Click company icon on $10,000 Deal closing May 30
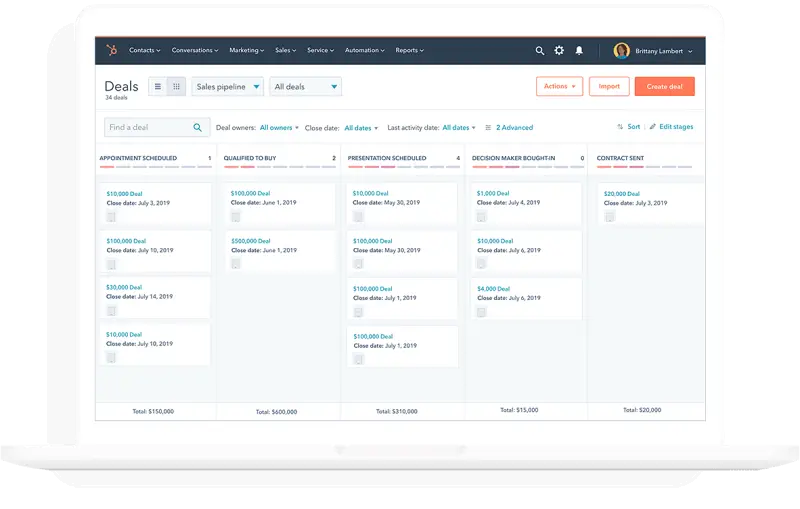The height and width of the screenshot is (509, 800). [358, 217]
